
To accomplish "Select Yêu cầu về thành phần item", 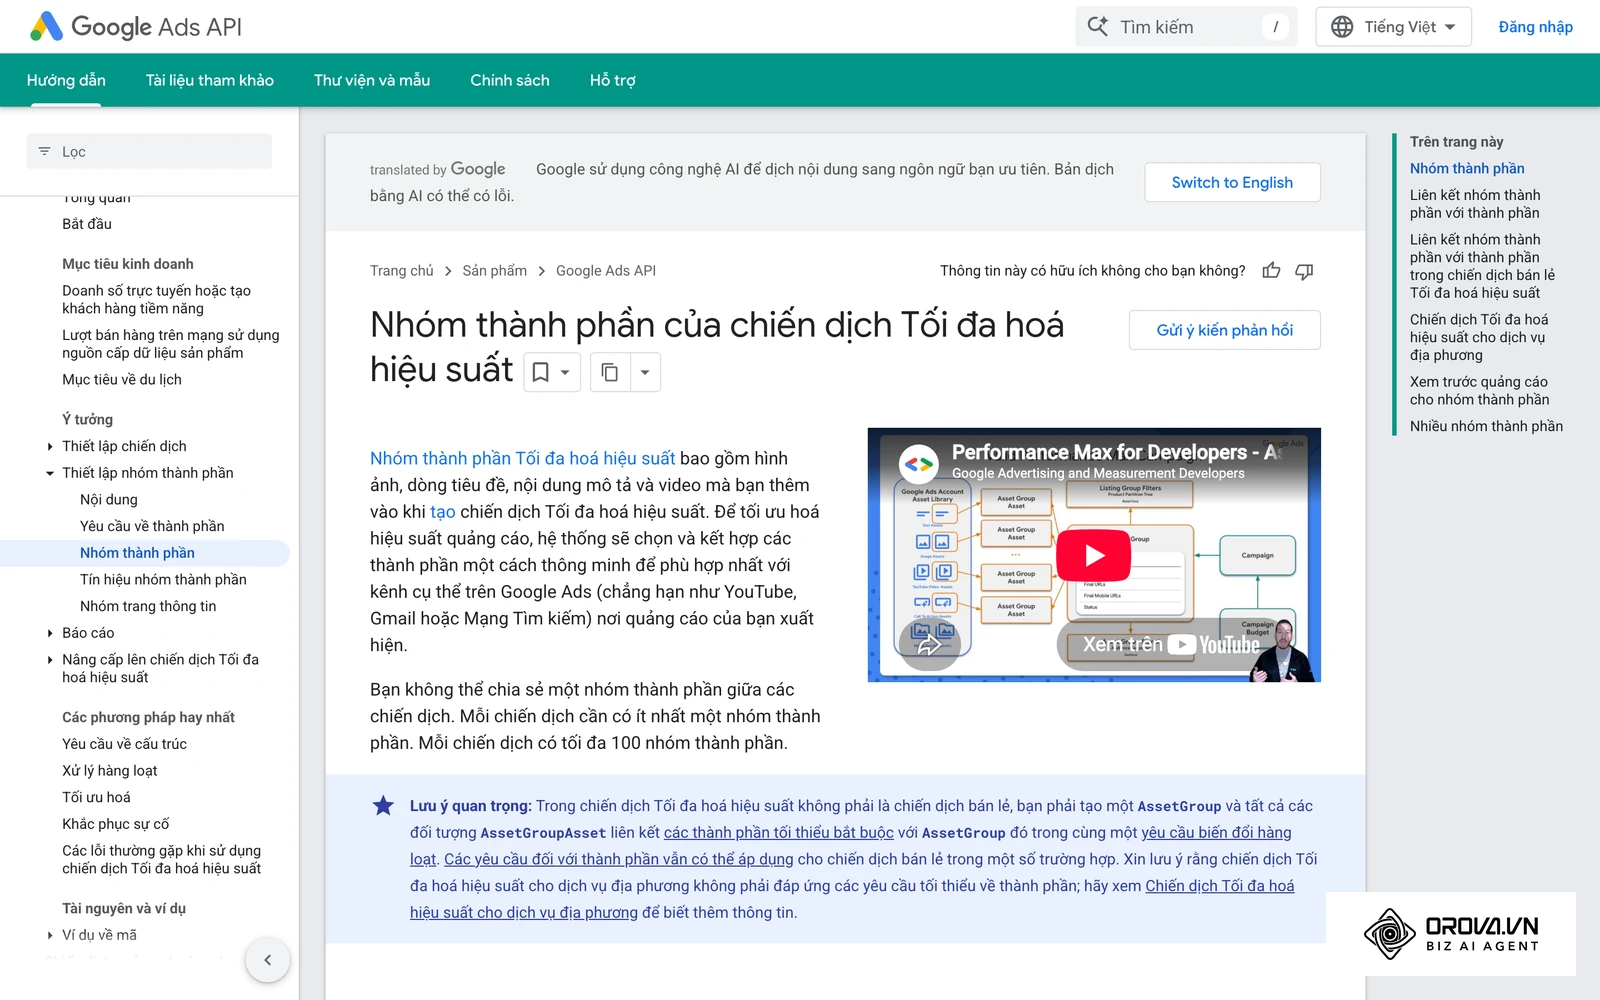I will pyautogui.click(x=152, y=526).
